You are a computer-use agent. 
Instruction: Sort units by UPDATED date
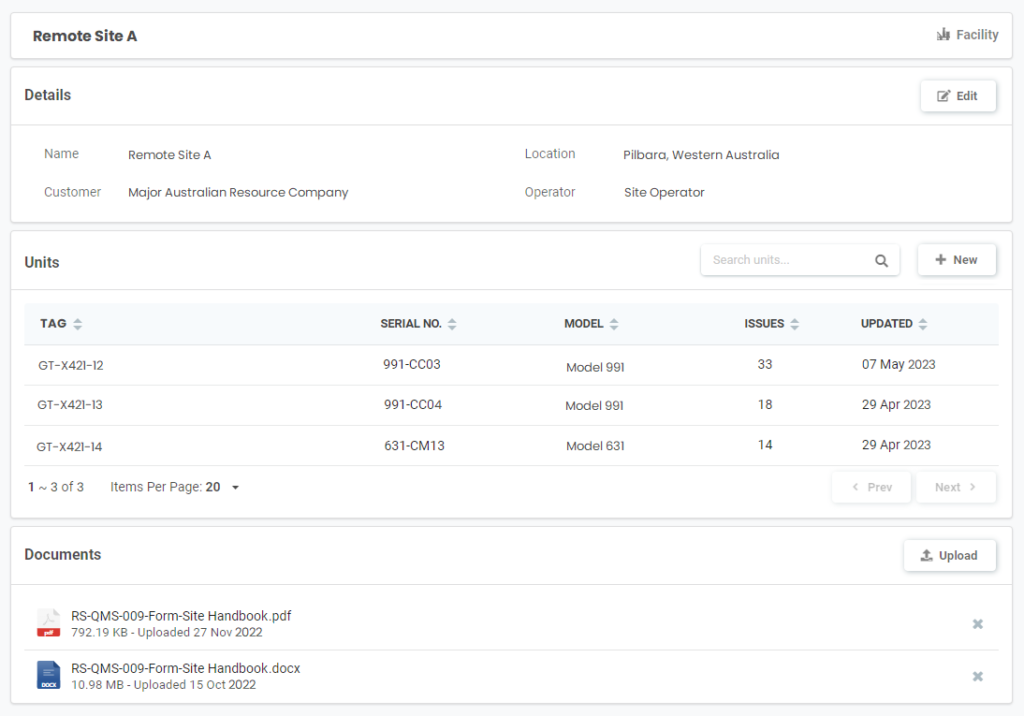pyautogui.click(x=923, y=324)
